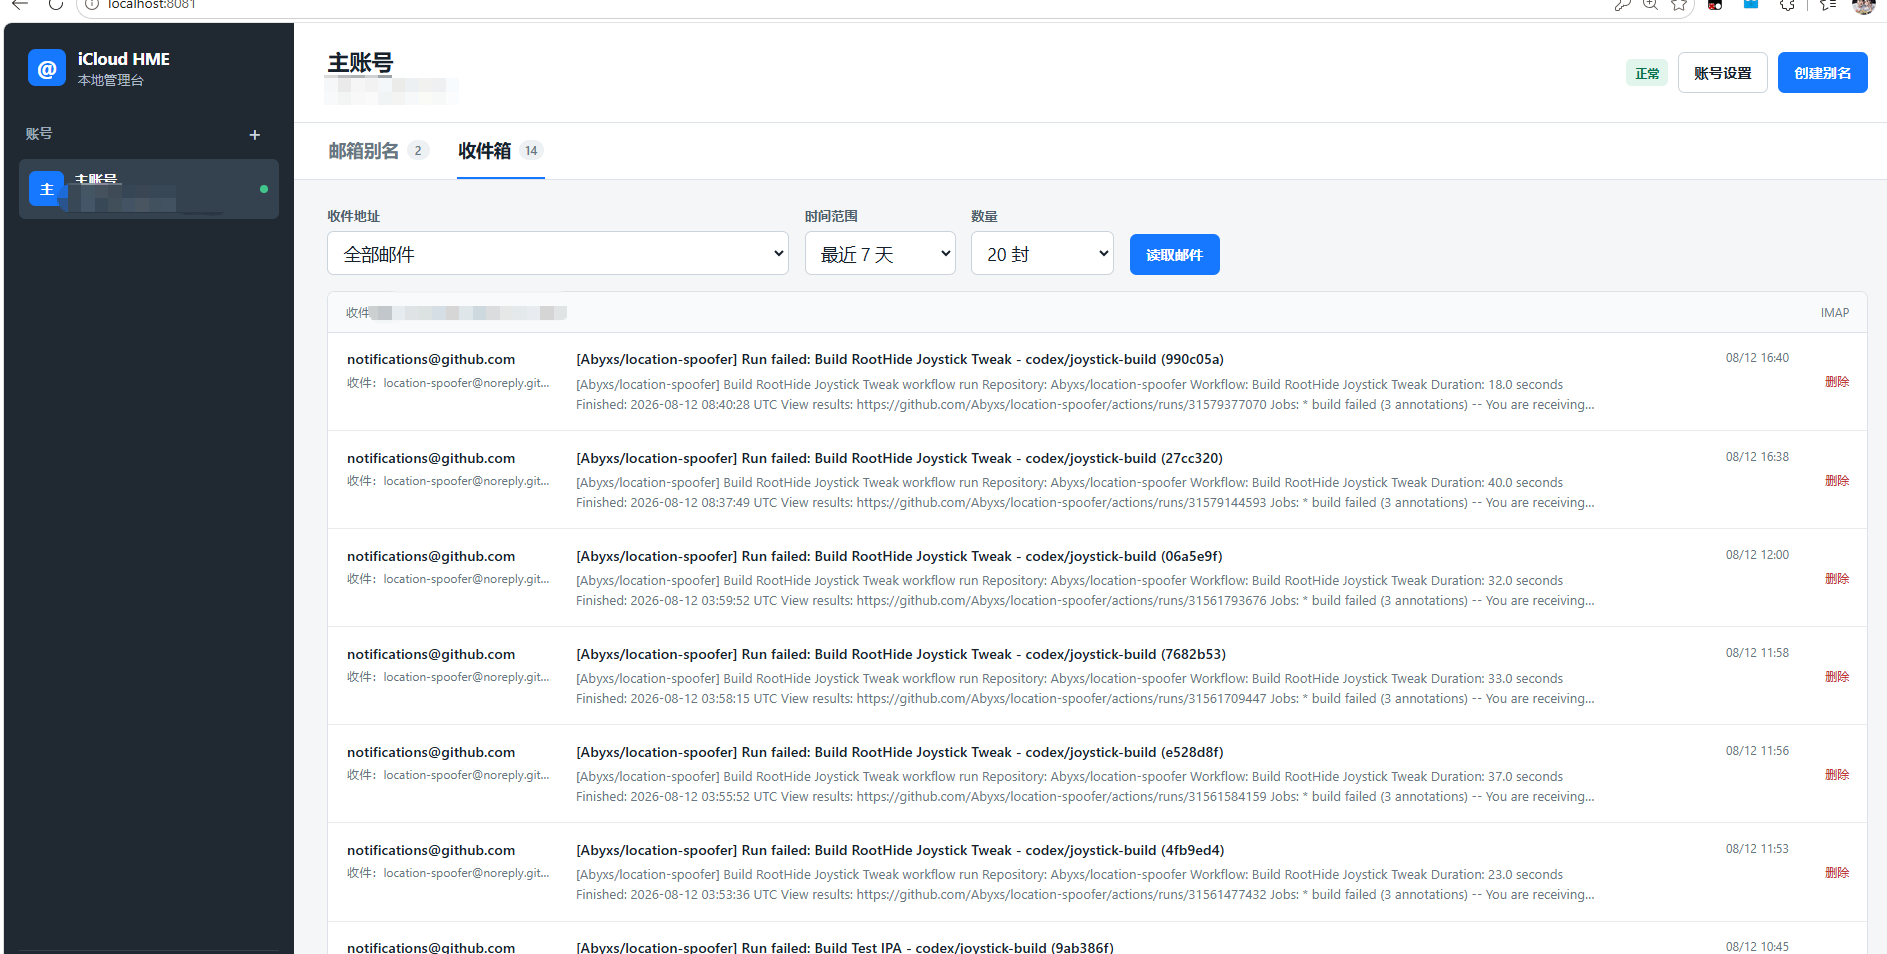Add a new account with the plus icon

(255, 135)
